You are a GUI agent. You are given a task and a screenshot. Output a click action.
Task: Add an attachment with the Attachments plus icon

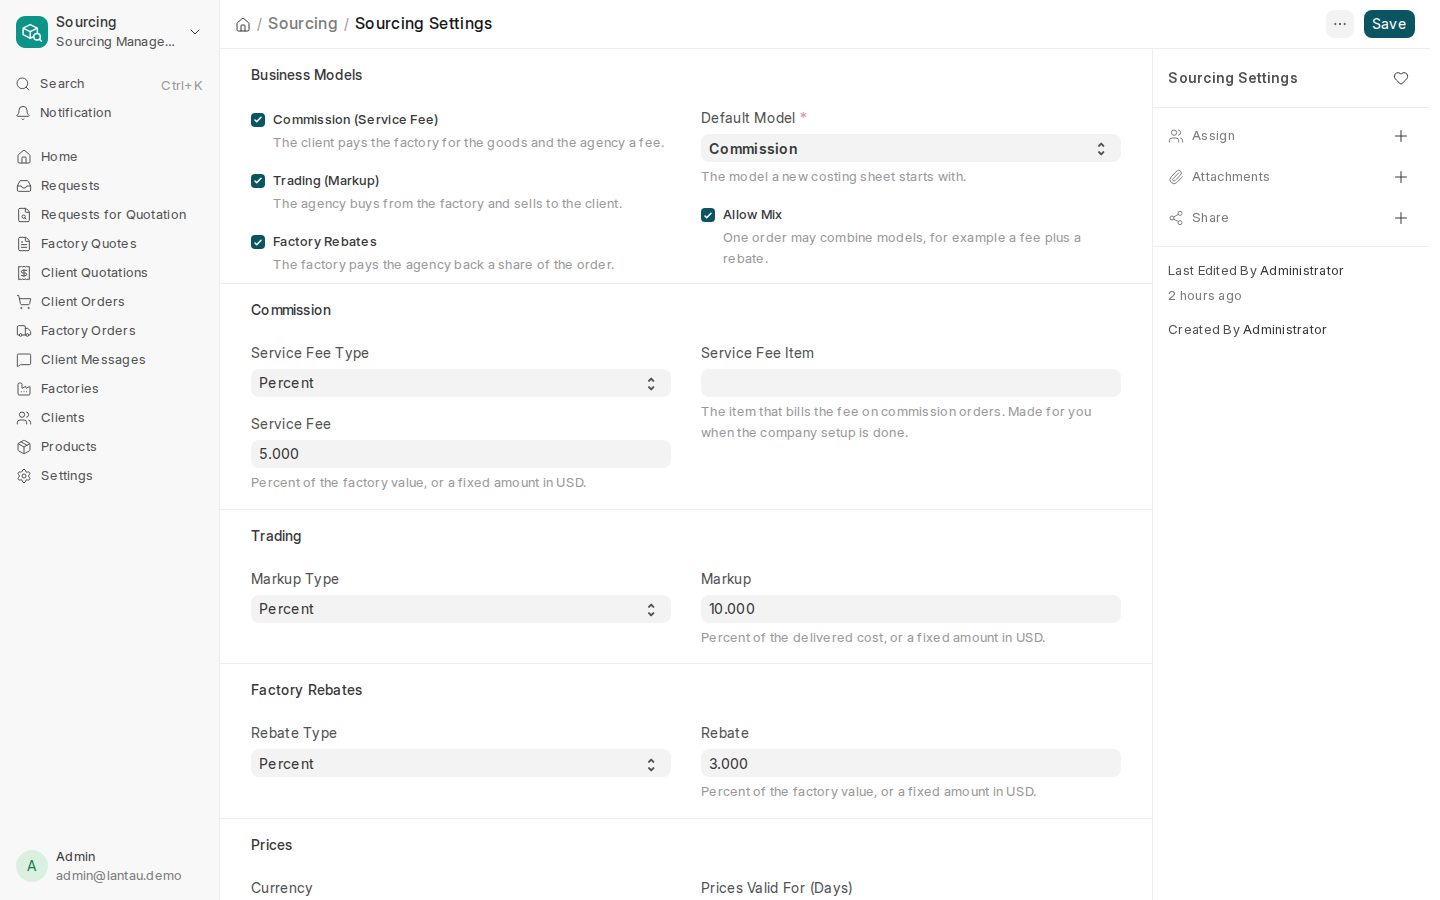[x=1401, y=177]
